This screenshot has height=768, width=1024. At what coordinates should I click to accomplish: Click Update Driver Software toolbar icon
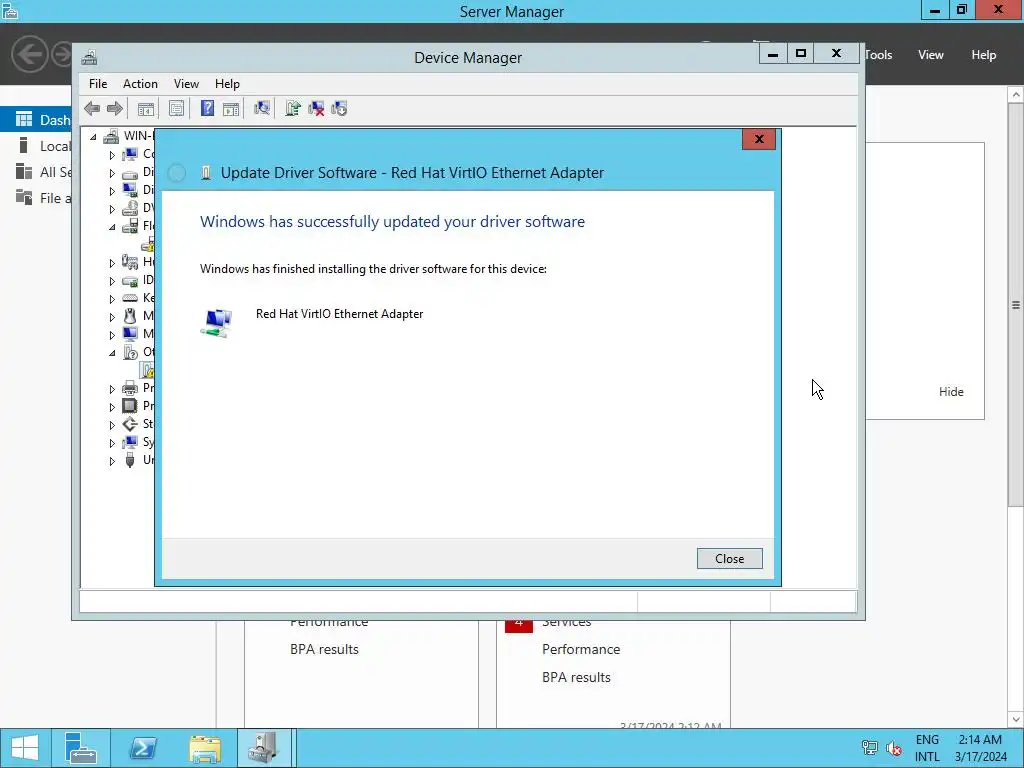click(293, 108)
